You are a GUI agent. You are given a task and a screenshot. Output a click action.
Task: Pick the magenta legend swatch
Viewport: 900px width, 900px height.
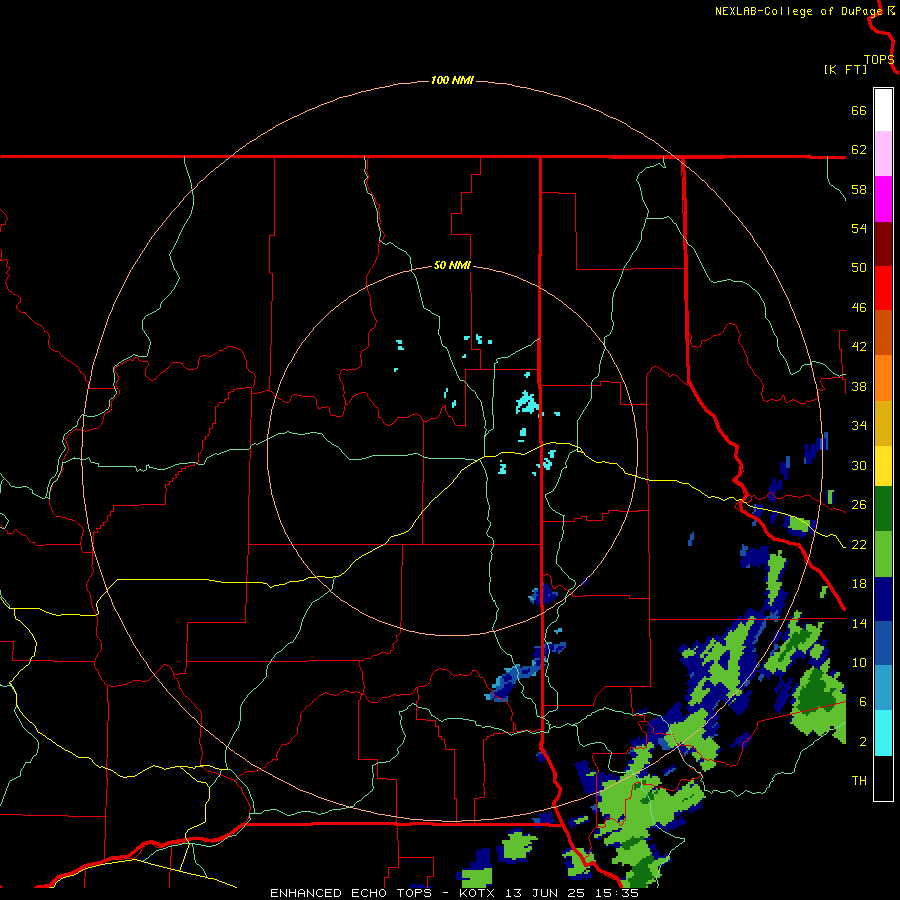click(883, 199)
